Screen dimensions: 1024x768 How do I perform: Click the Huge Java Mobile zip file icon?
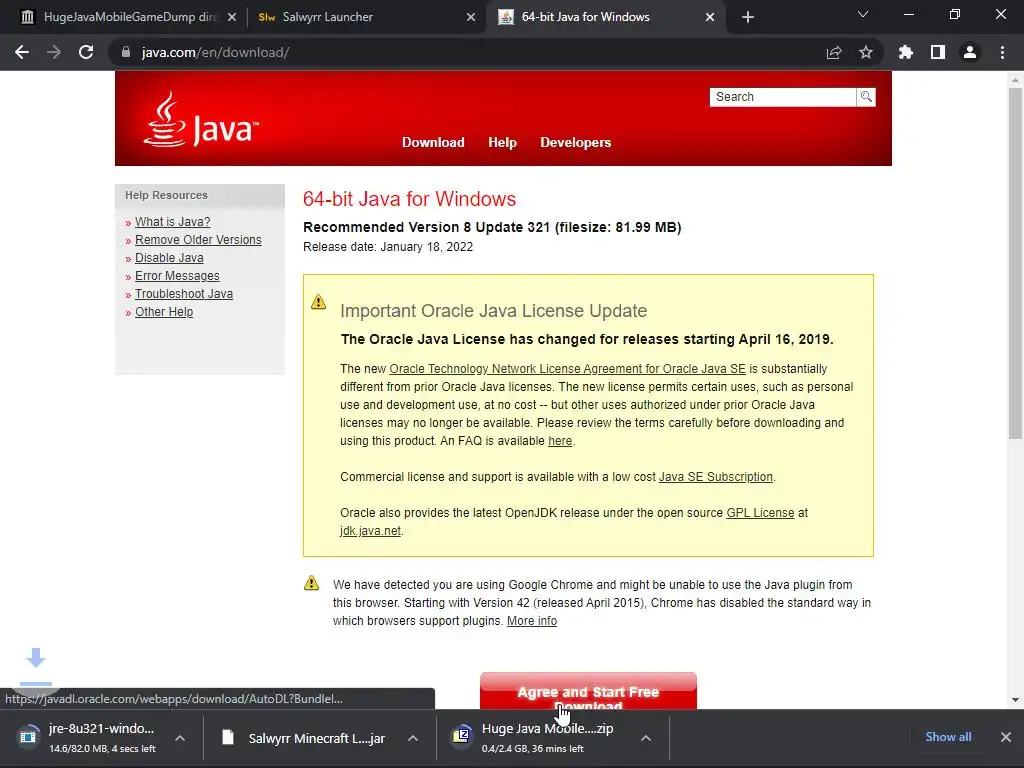pos(462,735)
